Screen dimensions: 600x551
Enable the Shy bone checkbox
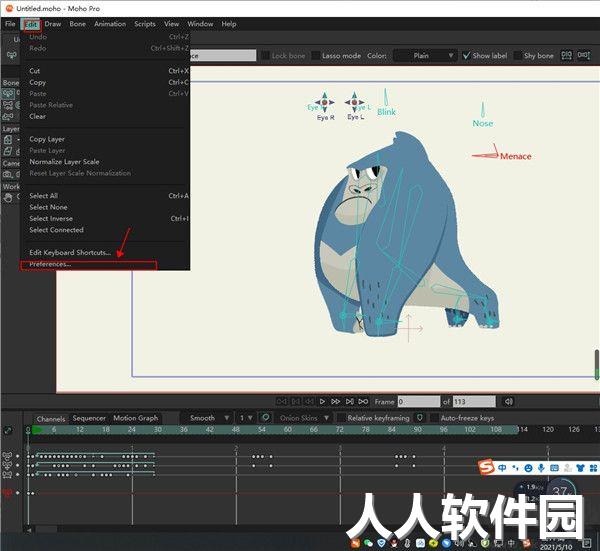(517, 55)
